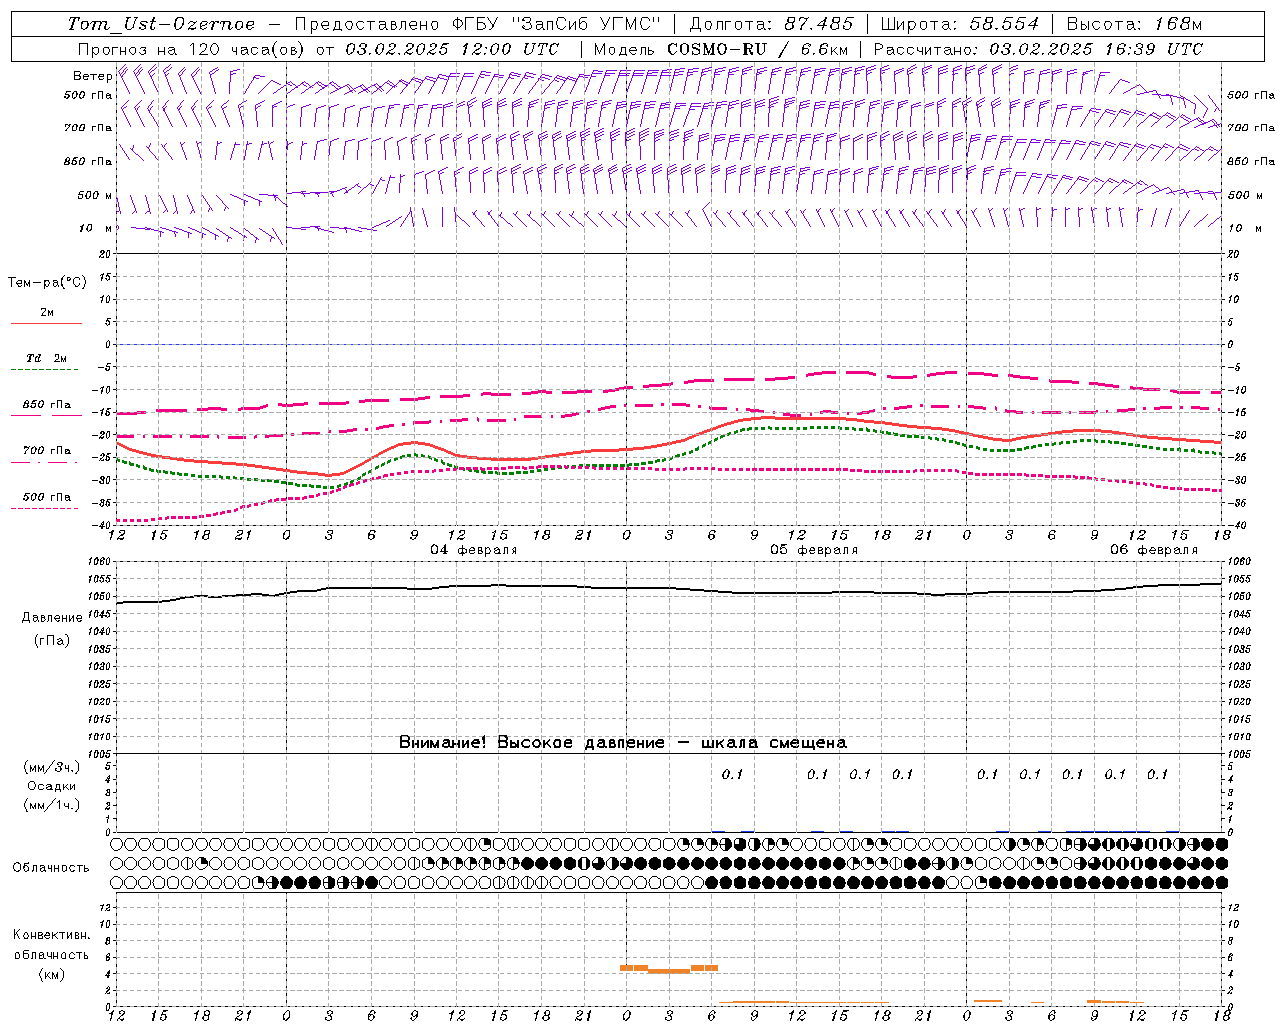Screen dimensions: 1280x1024
Task: Click the Тем-ра(°C) temperature axis title
Action: coord(47,283)
